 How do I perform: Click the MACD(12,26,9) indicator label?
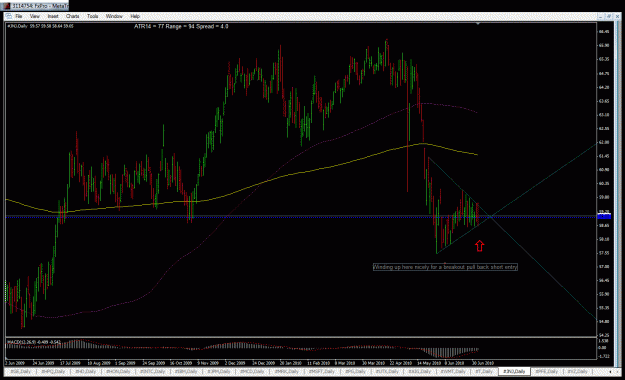pyautogui.click(x=34, y=342)
